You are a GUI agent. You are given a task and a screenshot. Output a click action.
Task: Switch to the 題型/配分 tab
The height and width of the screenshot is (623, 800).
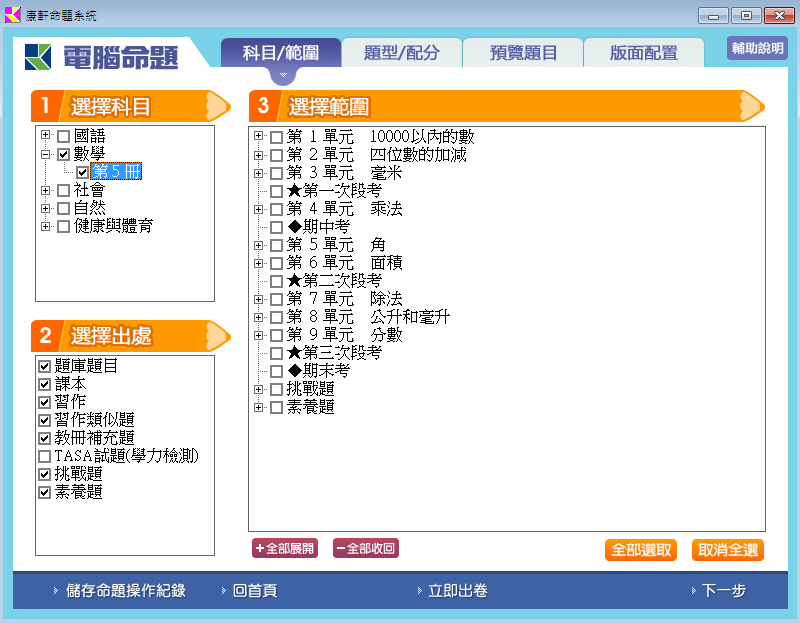[x=402, y=53]
